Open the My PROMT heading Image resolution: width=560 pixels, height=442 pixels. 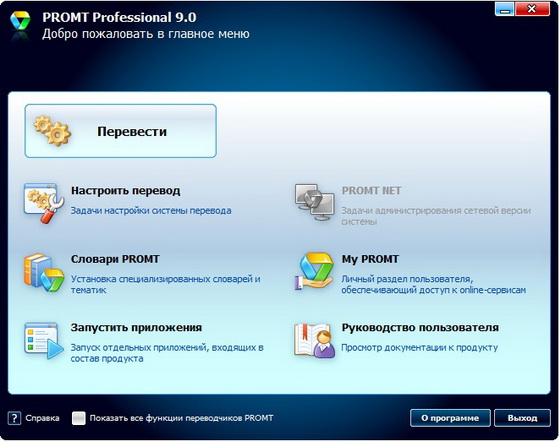370,259
